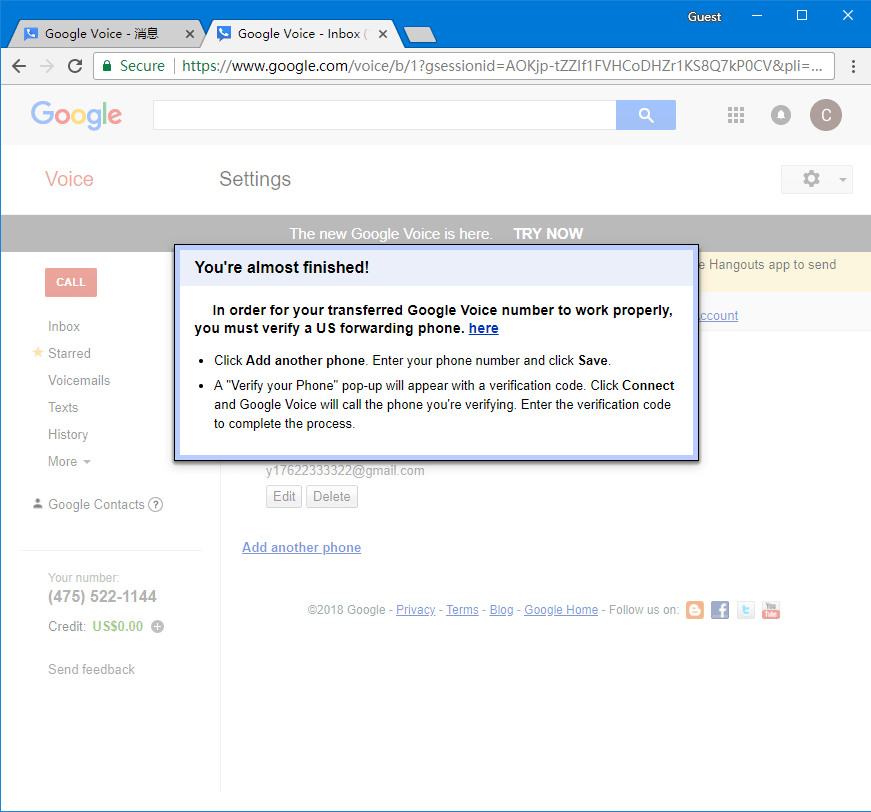The height and width of the screenshot is (812, 871).
Task: Click the Google Contacts person icon
Action: 37,504
